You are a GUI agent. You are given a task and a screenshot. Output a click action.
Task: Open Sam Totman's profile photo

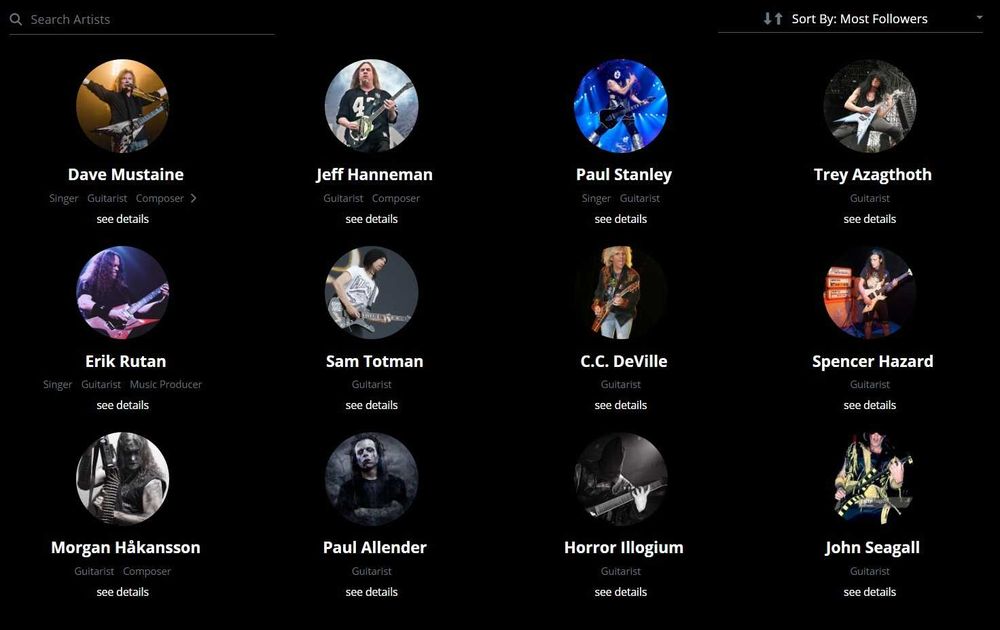[x=372, y=293]
